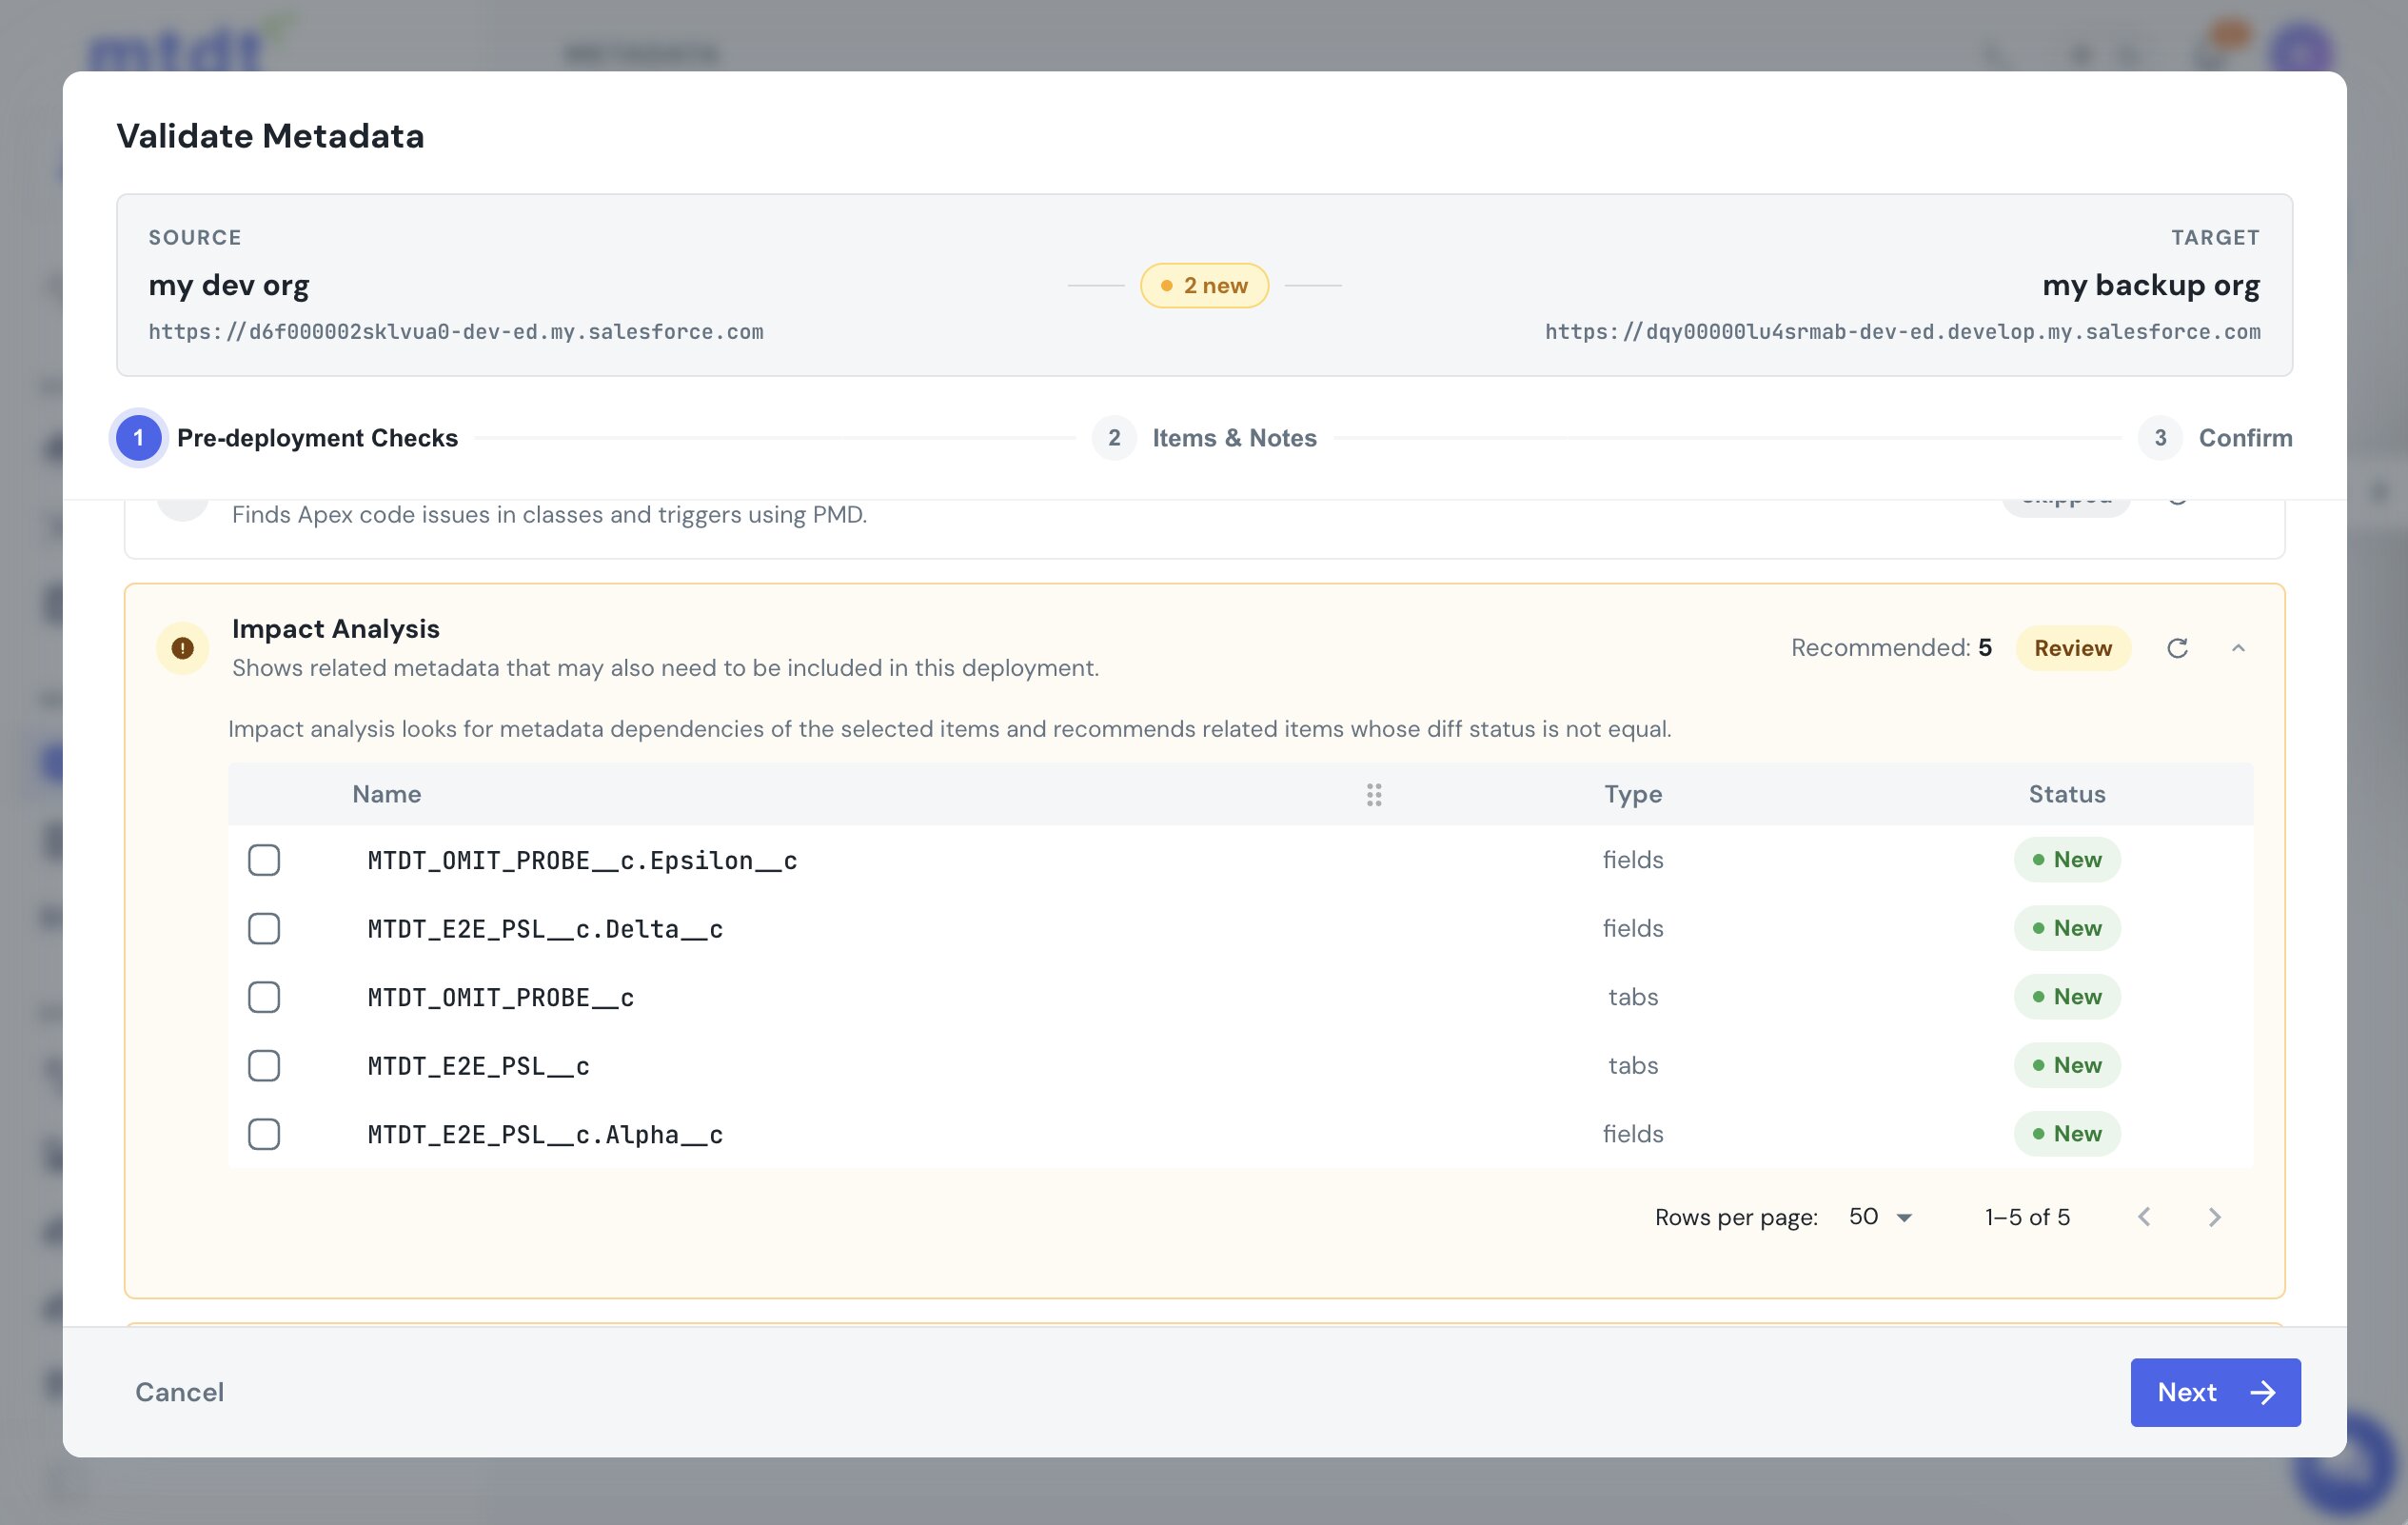Click the Impact Analysis title
2408x1525 pixels.
[336, 629]
